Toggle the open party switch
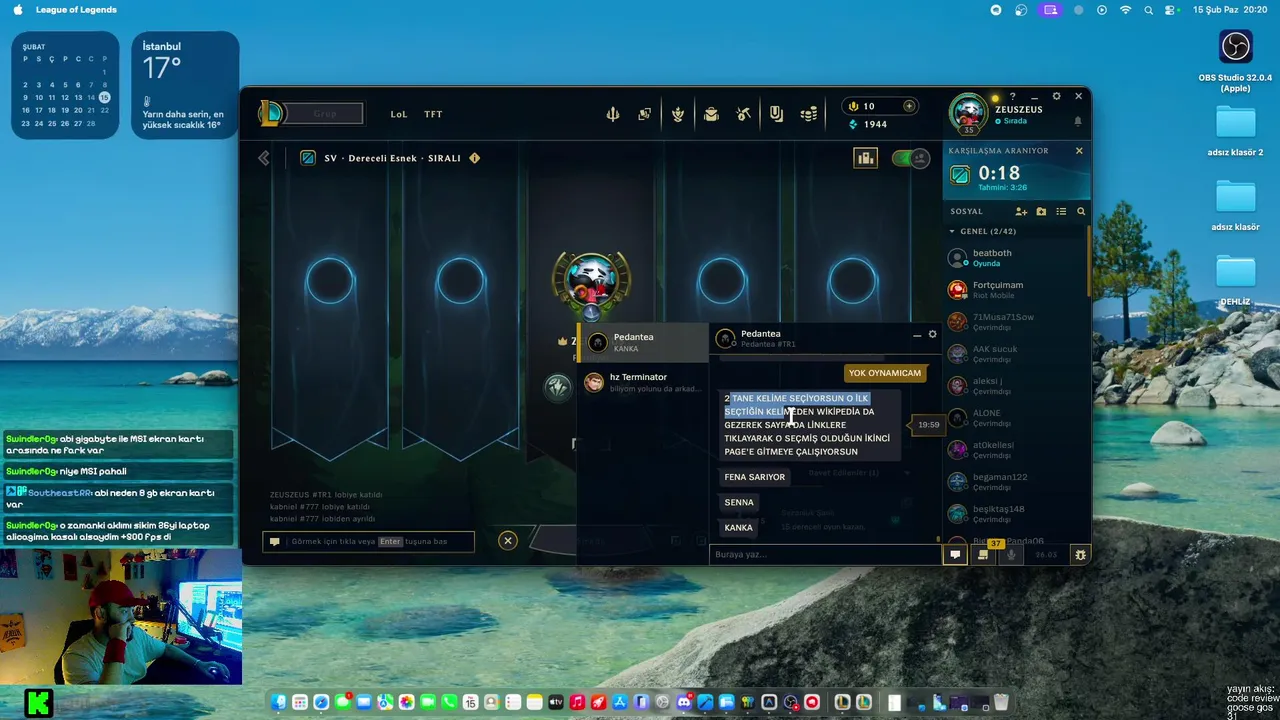Image resolution: width=1280 pixels, height=720 pixels. tap(910, 158)
